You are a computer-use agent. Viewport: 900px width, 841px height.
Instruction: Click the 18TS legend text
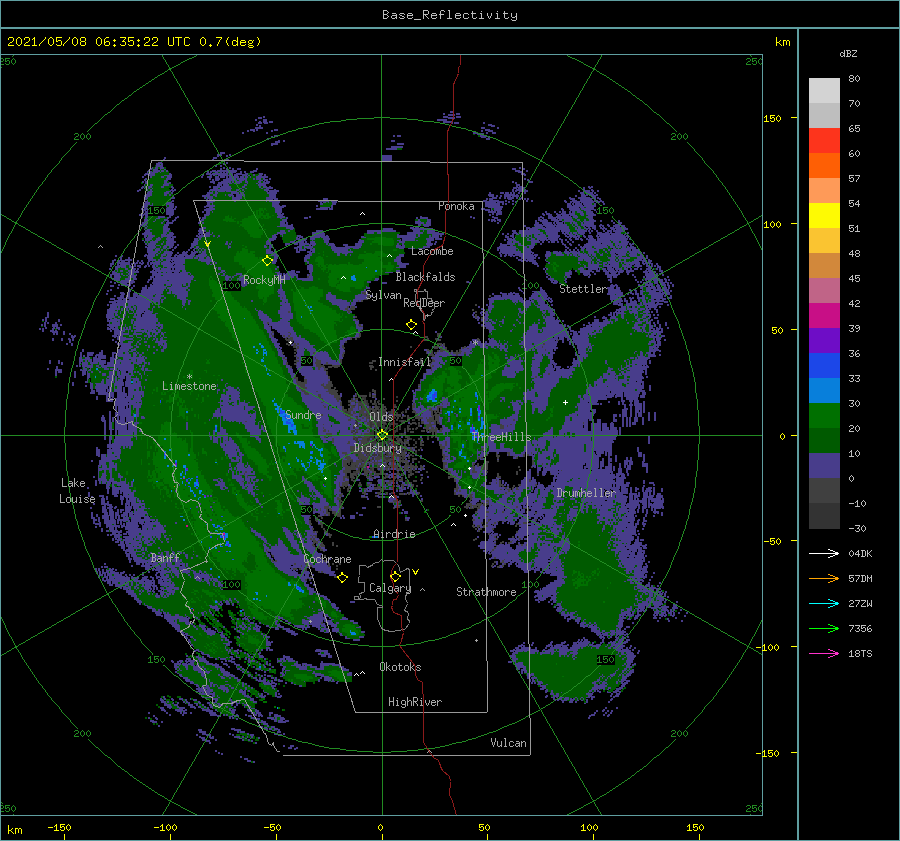tap(860, 653)
